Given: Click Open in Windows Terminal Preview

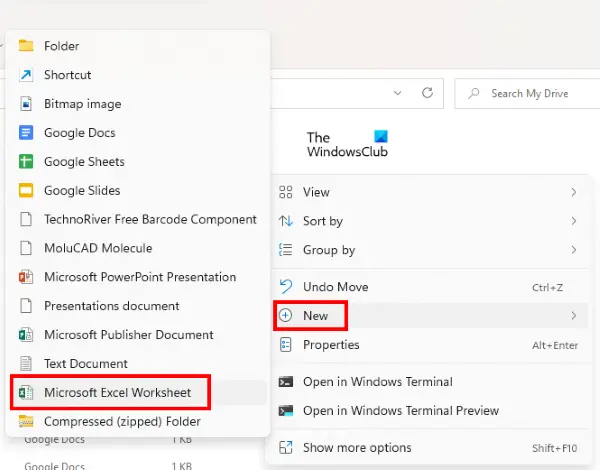Looking at the screenshot, I should tap(430, 410).
